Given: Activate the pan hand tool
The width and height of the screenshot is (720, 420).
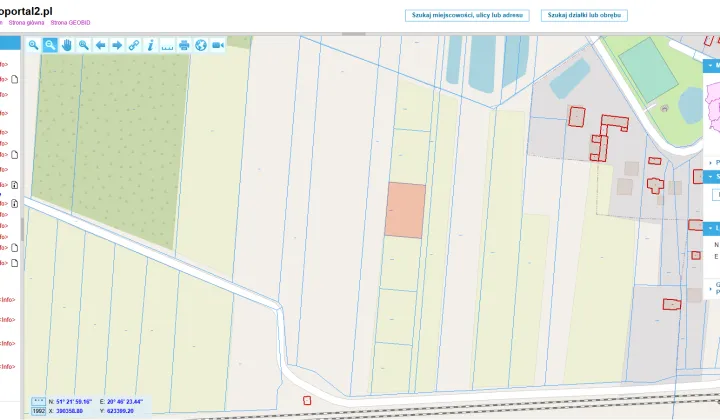Looking at the screenshot, I should (67, 45).
